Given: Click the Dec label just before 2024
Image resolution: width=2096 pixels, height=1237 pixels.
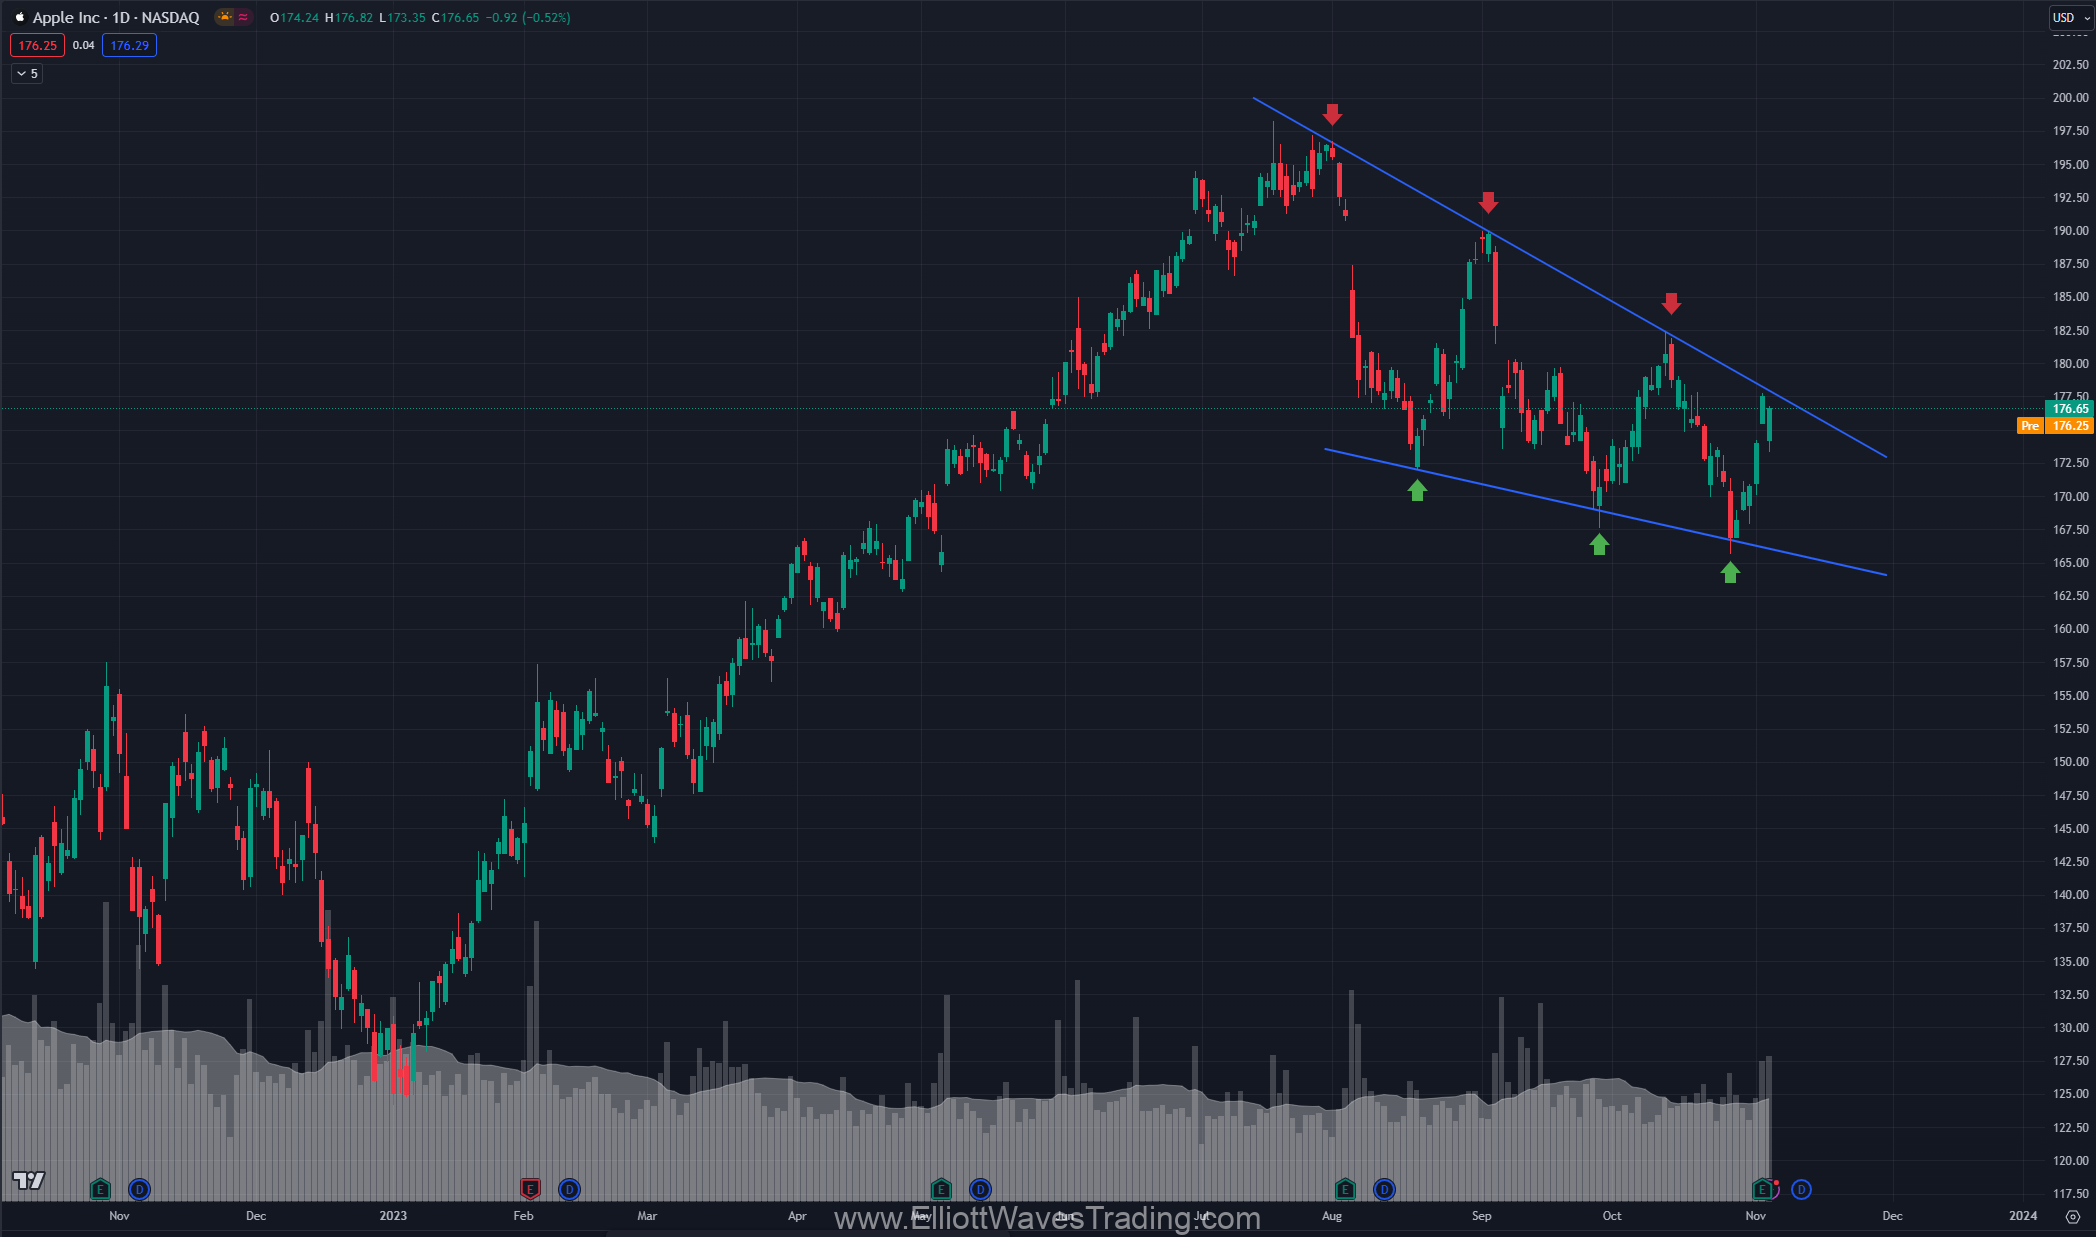Looking at the screenshot, I should (x=1893, y=1216).
